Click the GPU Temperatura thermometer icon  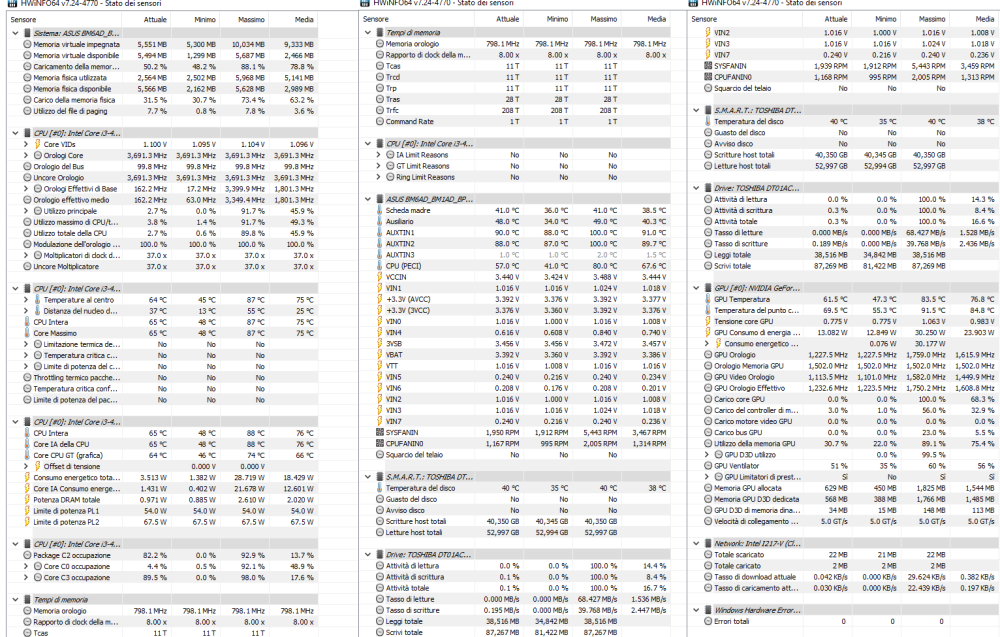[708, 299]
